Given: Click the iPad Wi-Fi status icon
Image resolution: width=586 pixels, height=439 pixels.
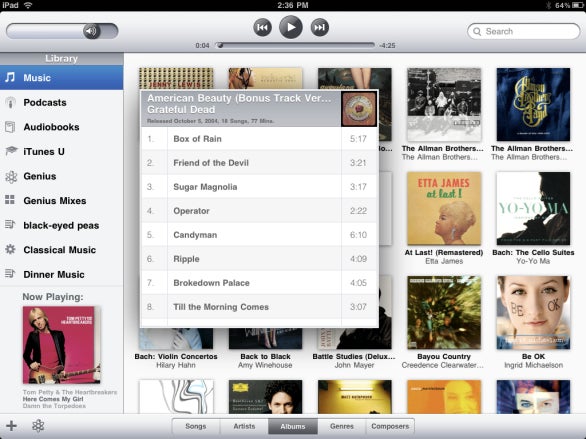Looking at the screenshot, I should (x=28, y=5).
